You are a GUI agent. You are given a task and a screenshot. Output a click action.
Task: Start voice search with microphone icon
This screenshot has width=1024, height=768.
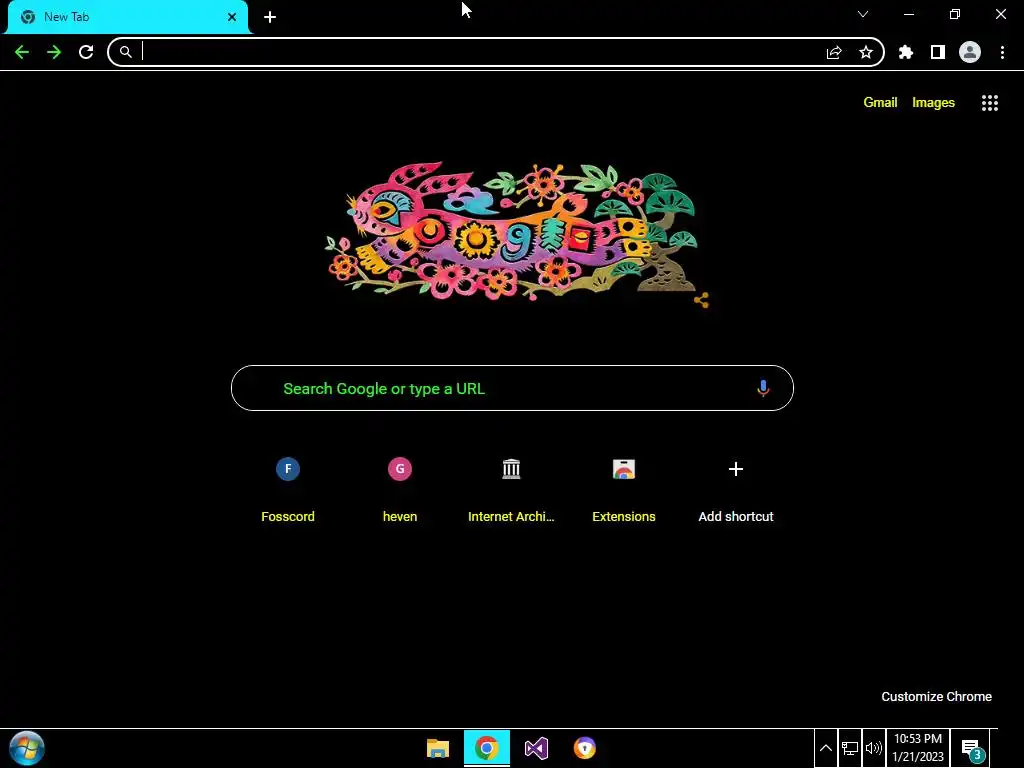pos(763,389)
